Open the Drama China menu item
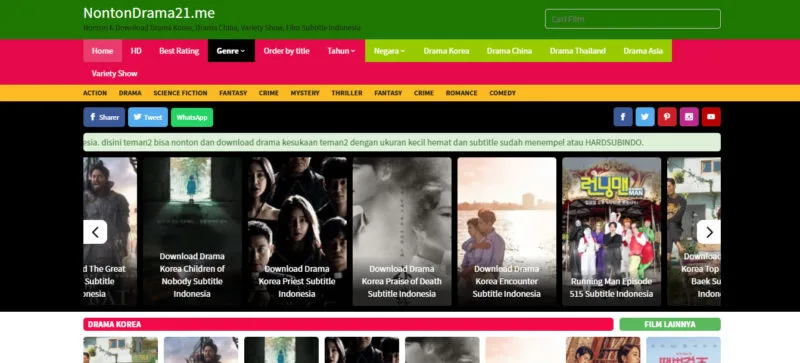 (x=509, y=51)
